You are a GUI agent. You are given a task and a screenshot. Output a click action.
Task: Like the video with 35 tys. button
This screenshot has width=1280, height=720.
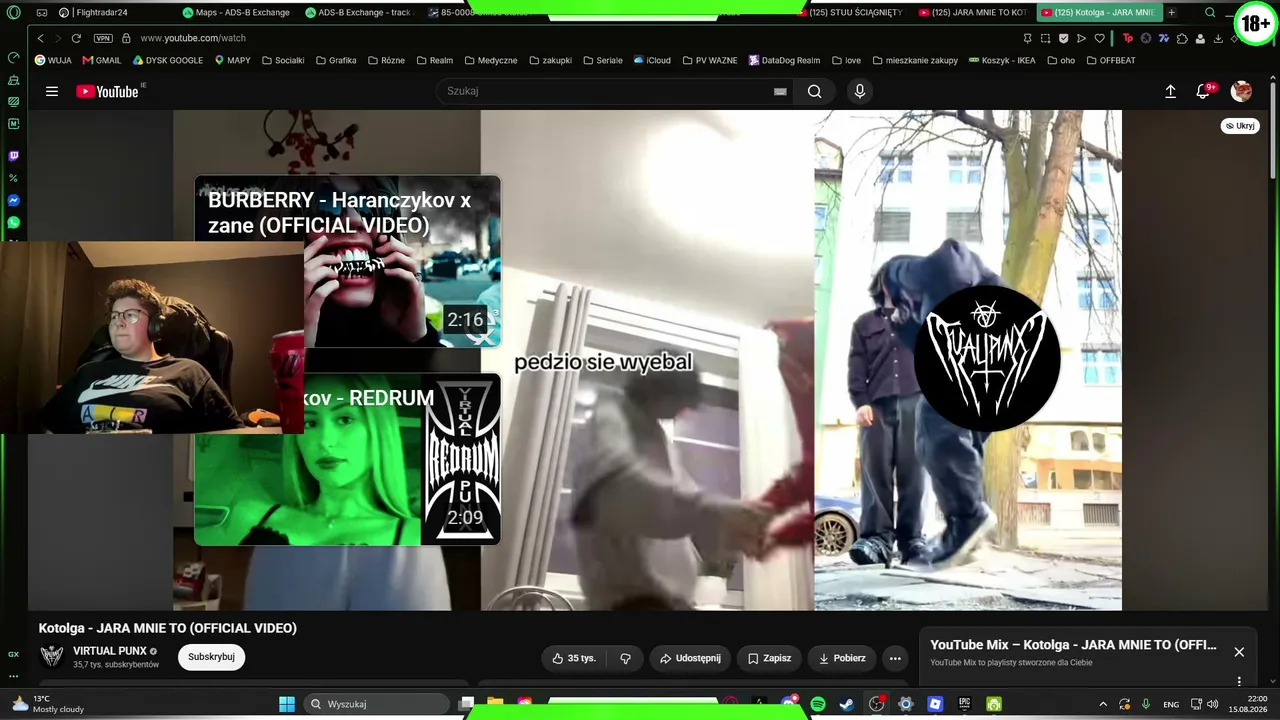(574, 658)
